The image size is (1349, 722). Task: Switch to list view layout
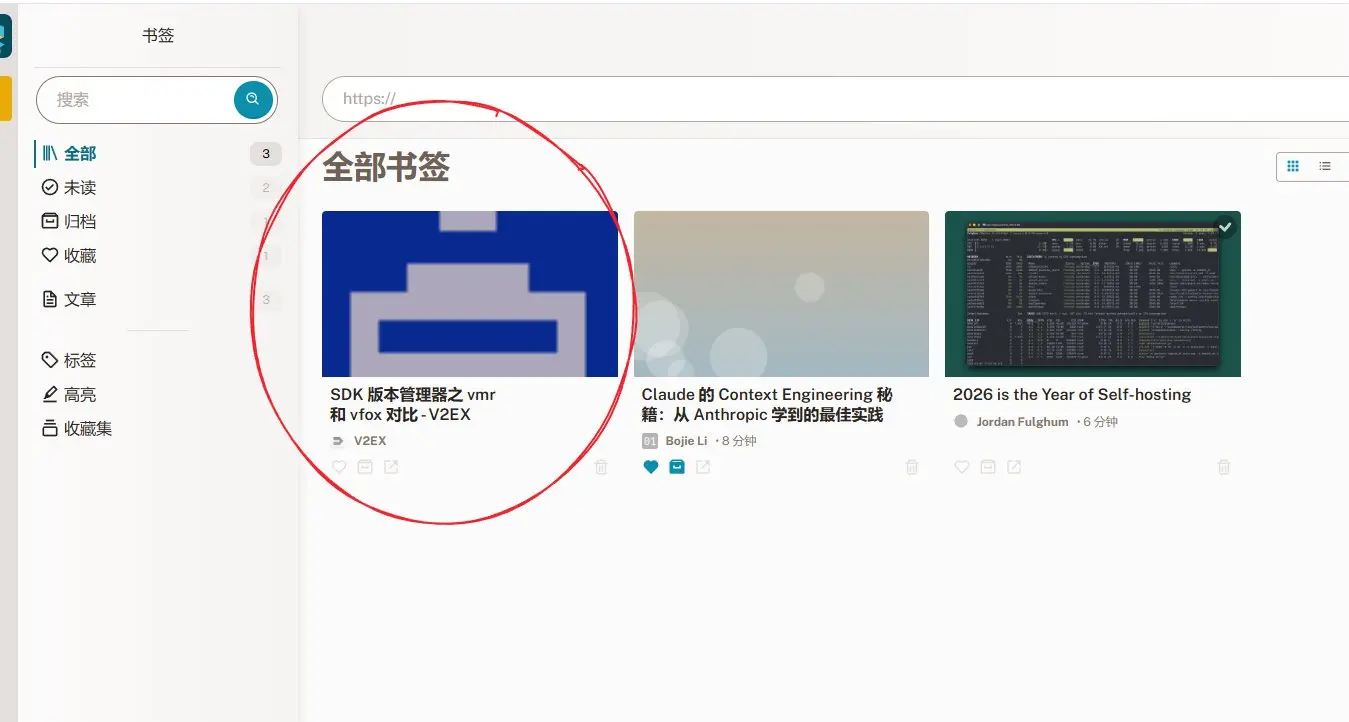pyautogui.click(x=1325, y=166)
